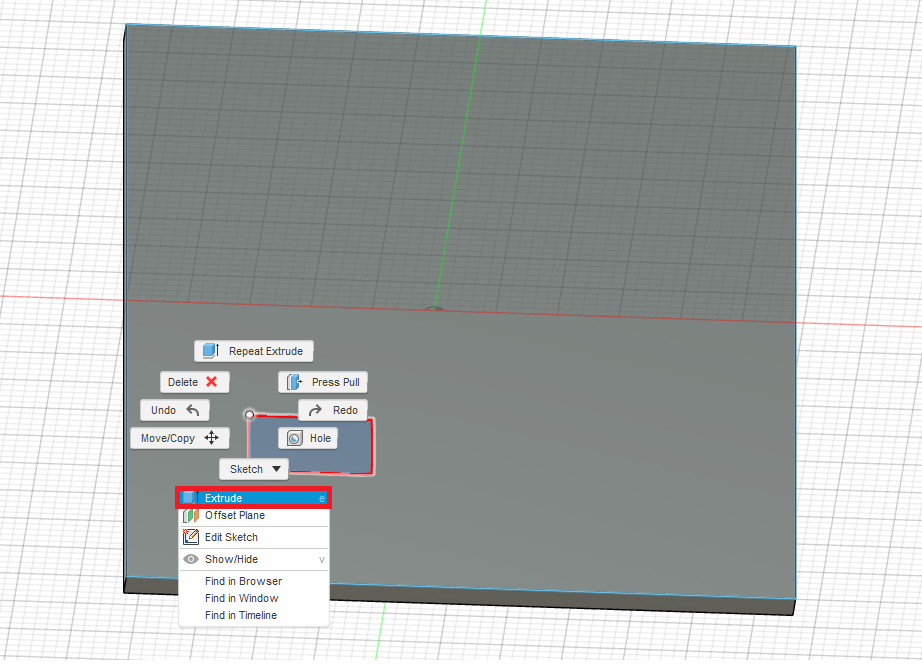Select the Move/Copy crosshair icon

point(212,437)
